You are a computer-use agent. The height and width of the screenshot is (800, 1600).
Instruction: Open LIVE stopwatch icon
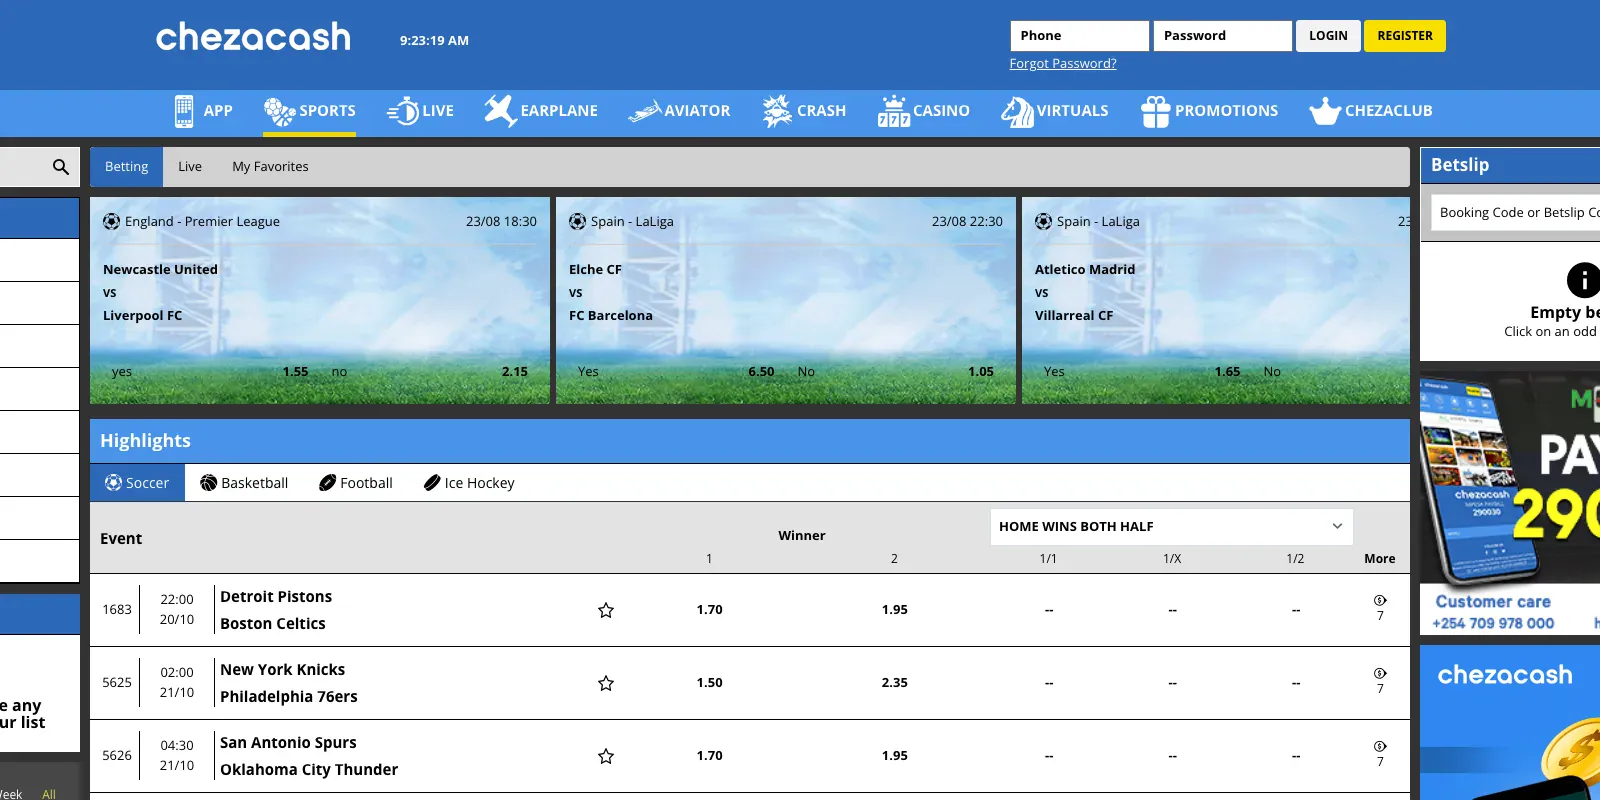(403, 111)
